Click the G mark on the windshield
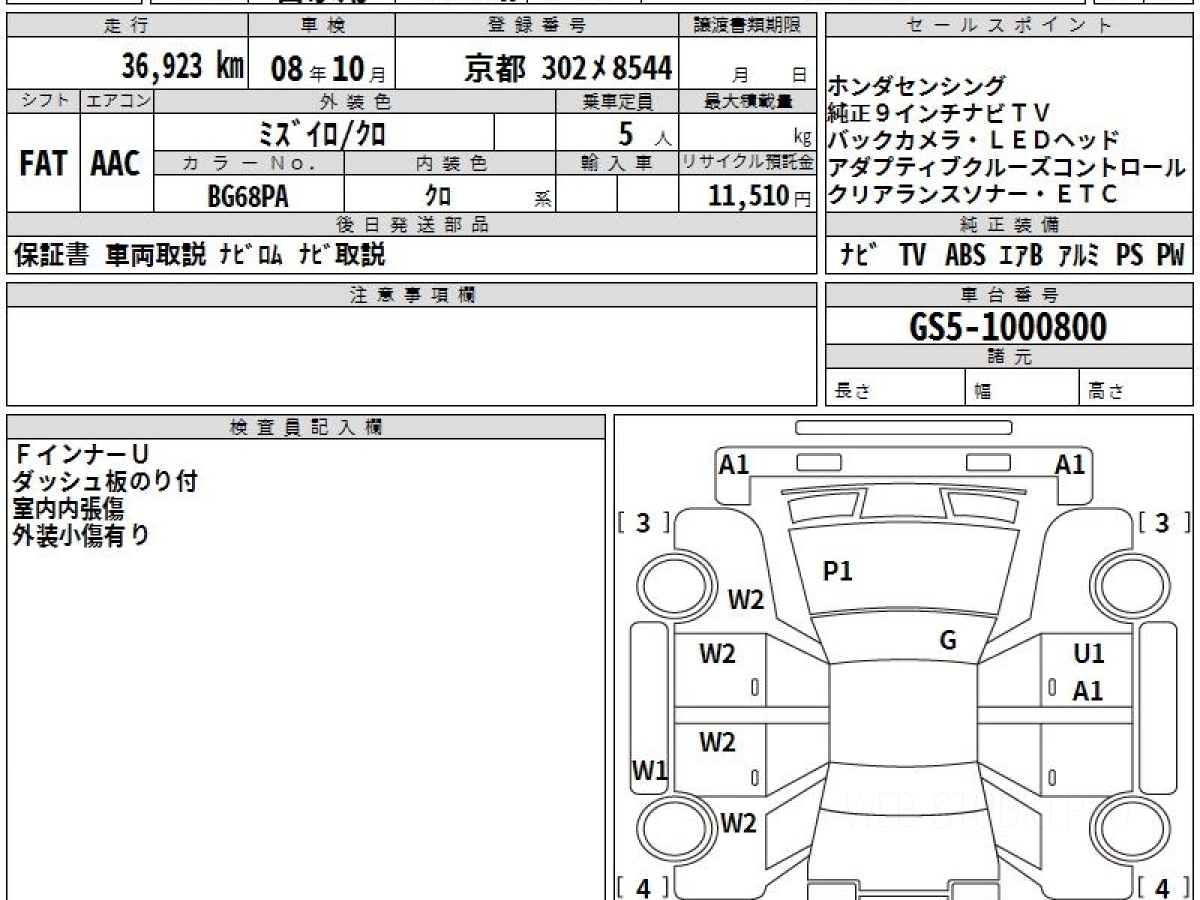This screenshot has height=900, width=1200. (948, 641)
